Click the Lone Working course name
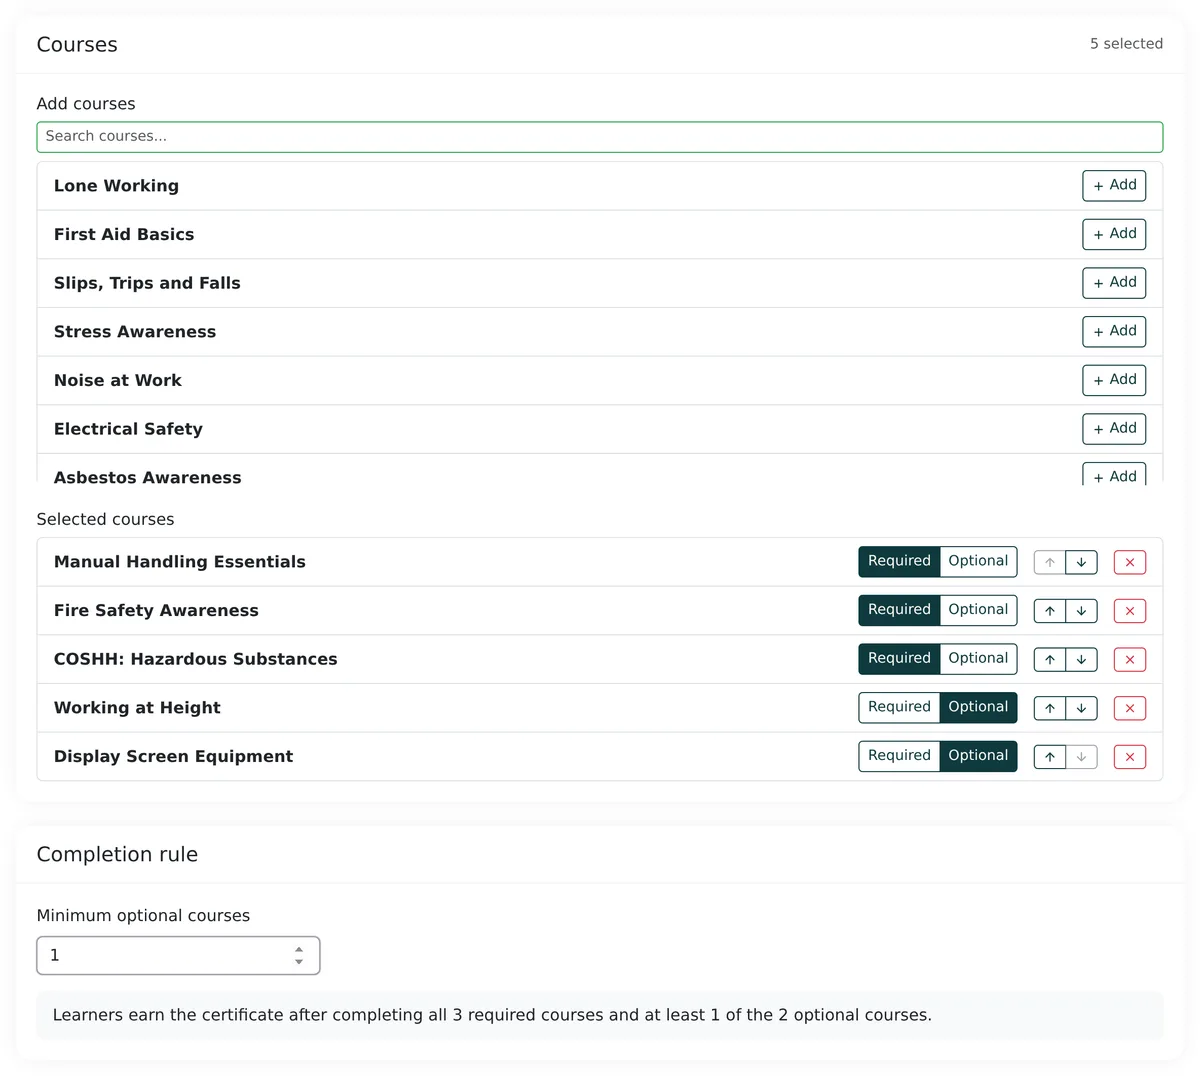1200x1076 pixels. [x=116, y=186]
